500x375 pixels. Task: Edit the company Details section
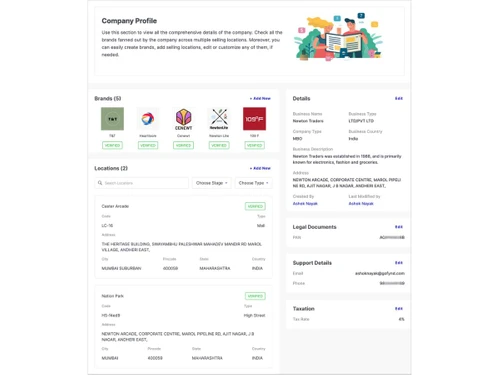(399, 99)
